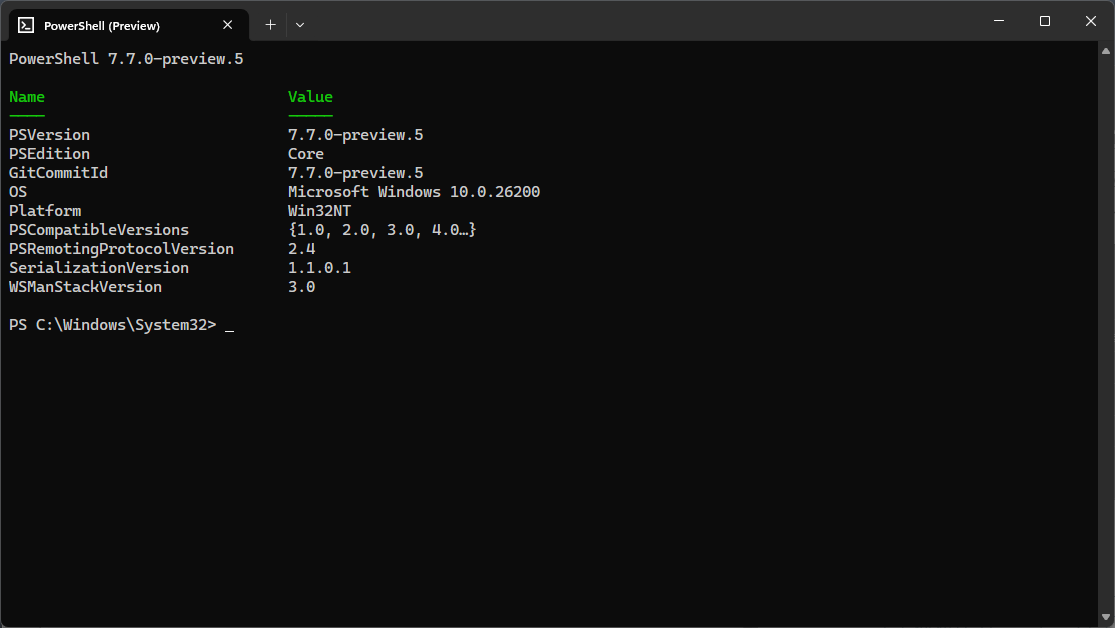
Task: Click the green 'Value' column header
Action: click(310, 97)
